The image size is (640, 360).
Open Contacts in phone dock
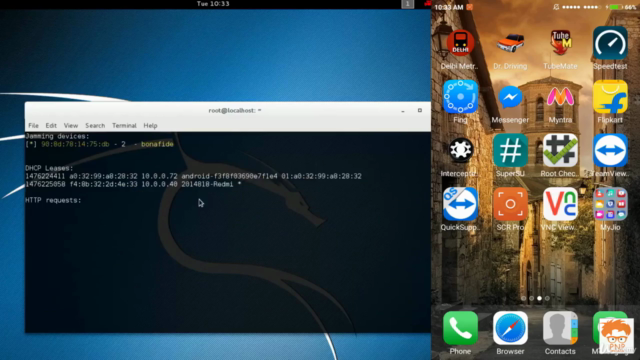pyautogui.click(x=560, y=328)
